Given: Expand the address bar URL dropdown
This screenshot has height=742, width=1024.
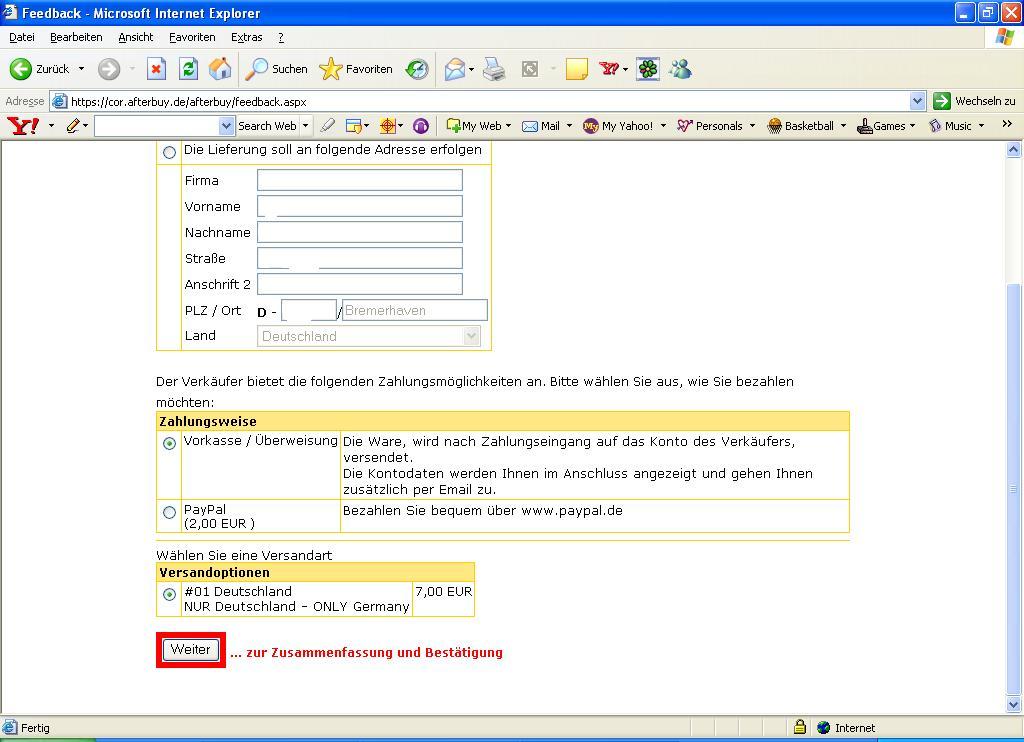Looking at the screenshot, I should tap(917, 101).
